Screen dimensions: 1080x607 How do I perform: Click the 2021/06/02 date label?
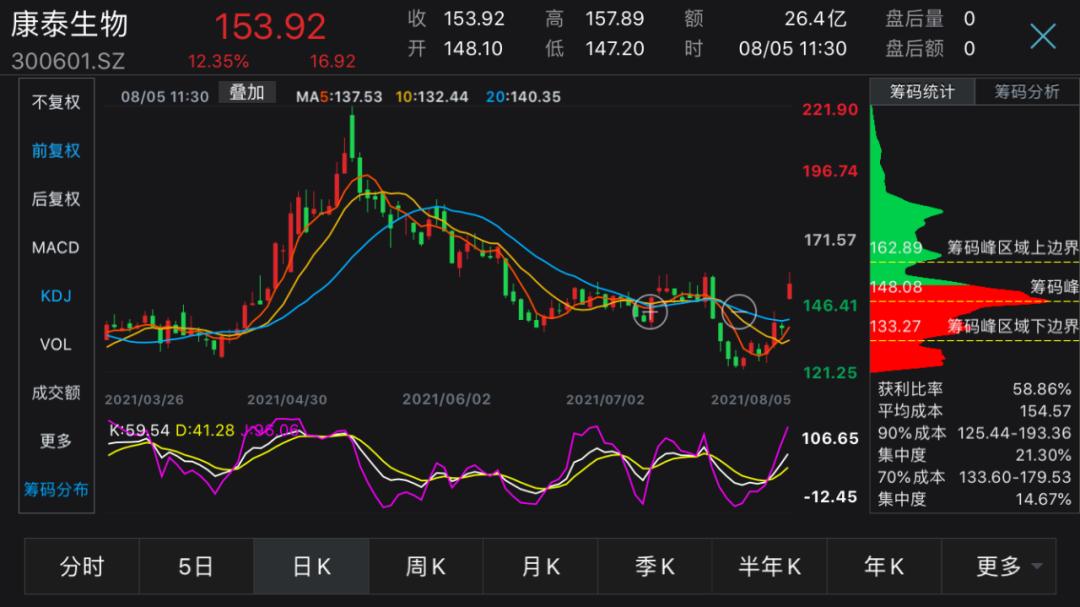(446, 400)
